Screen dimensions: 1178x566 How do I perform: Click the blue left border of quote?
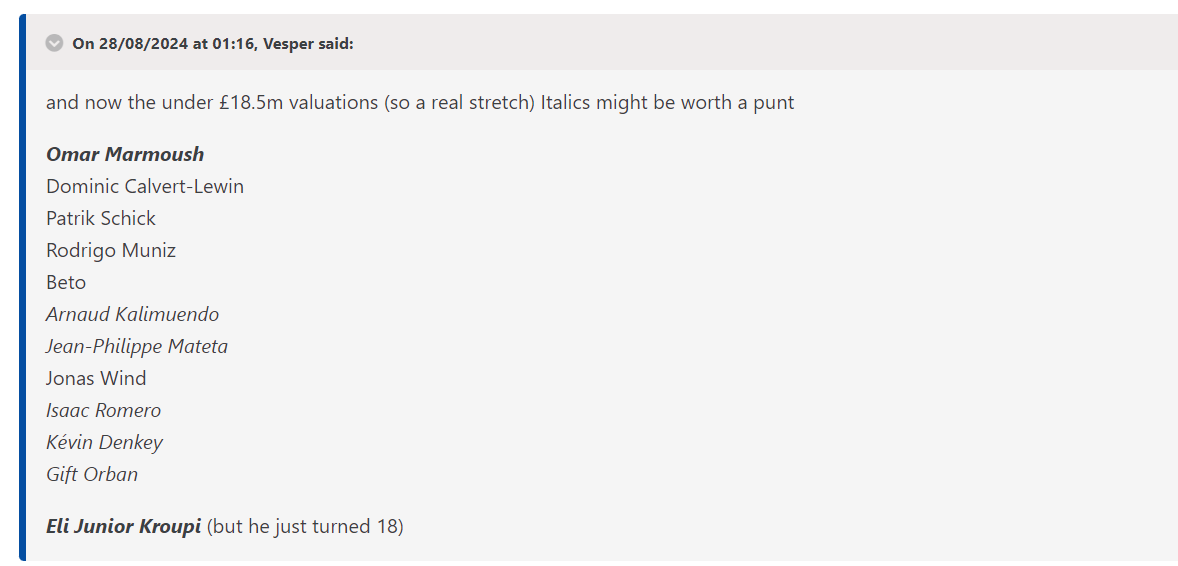[22, 300]
